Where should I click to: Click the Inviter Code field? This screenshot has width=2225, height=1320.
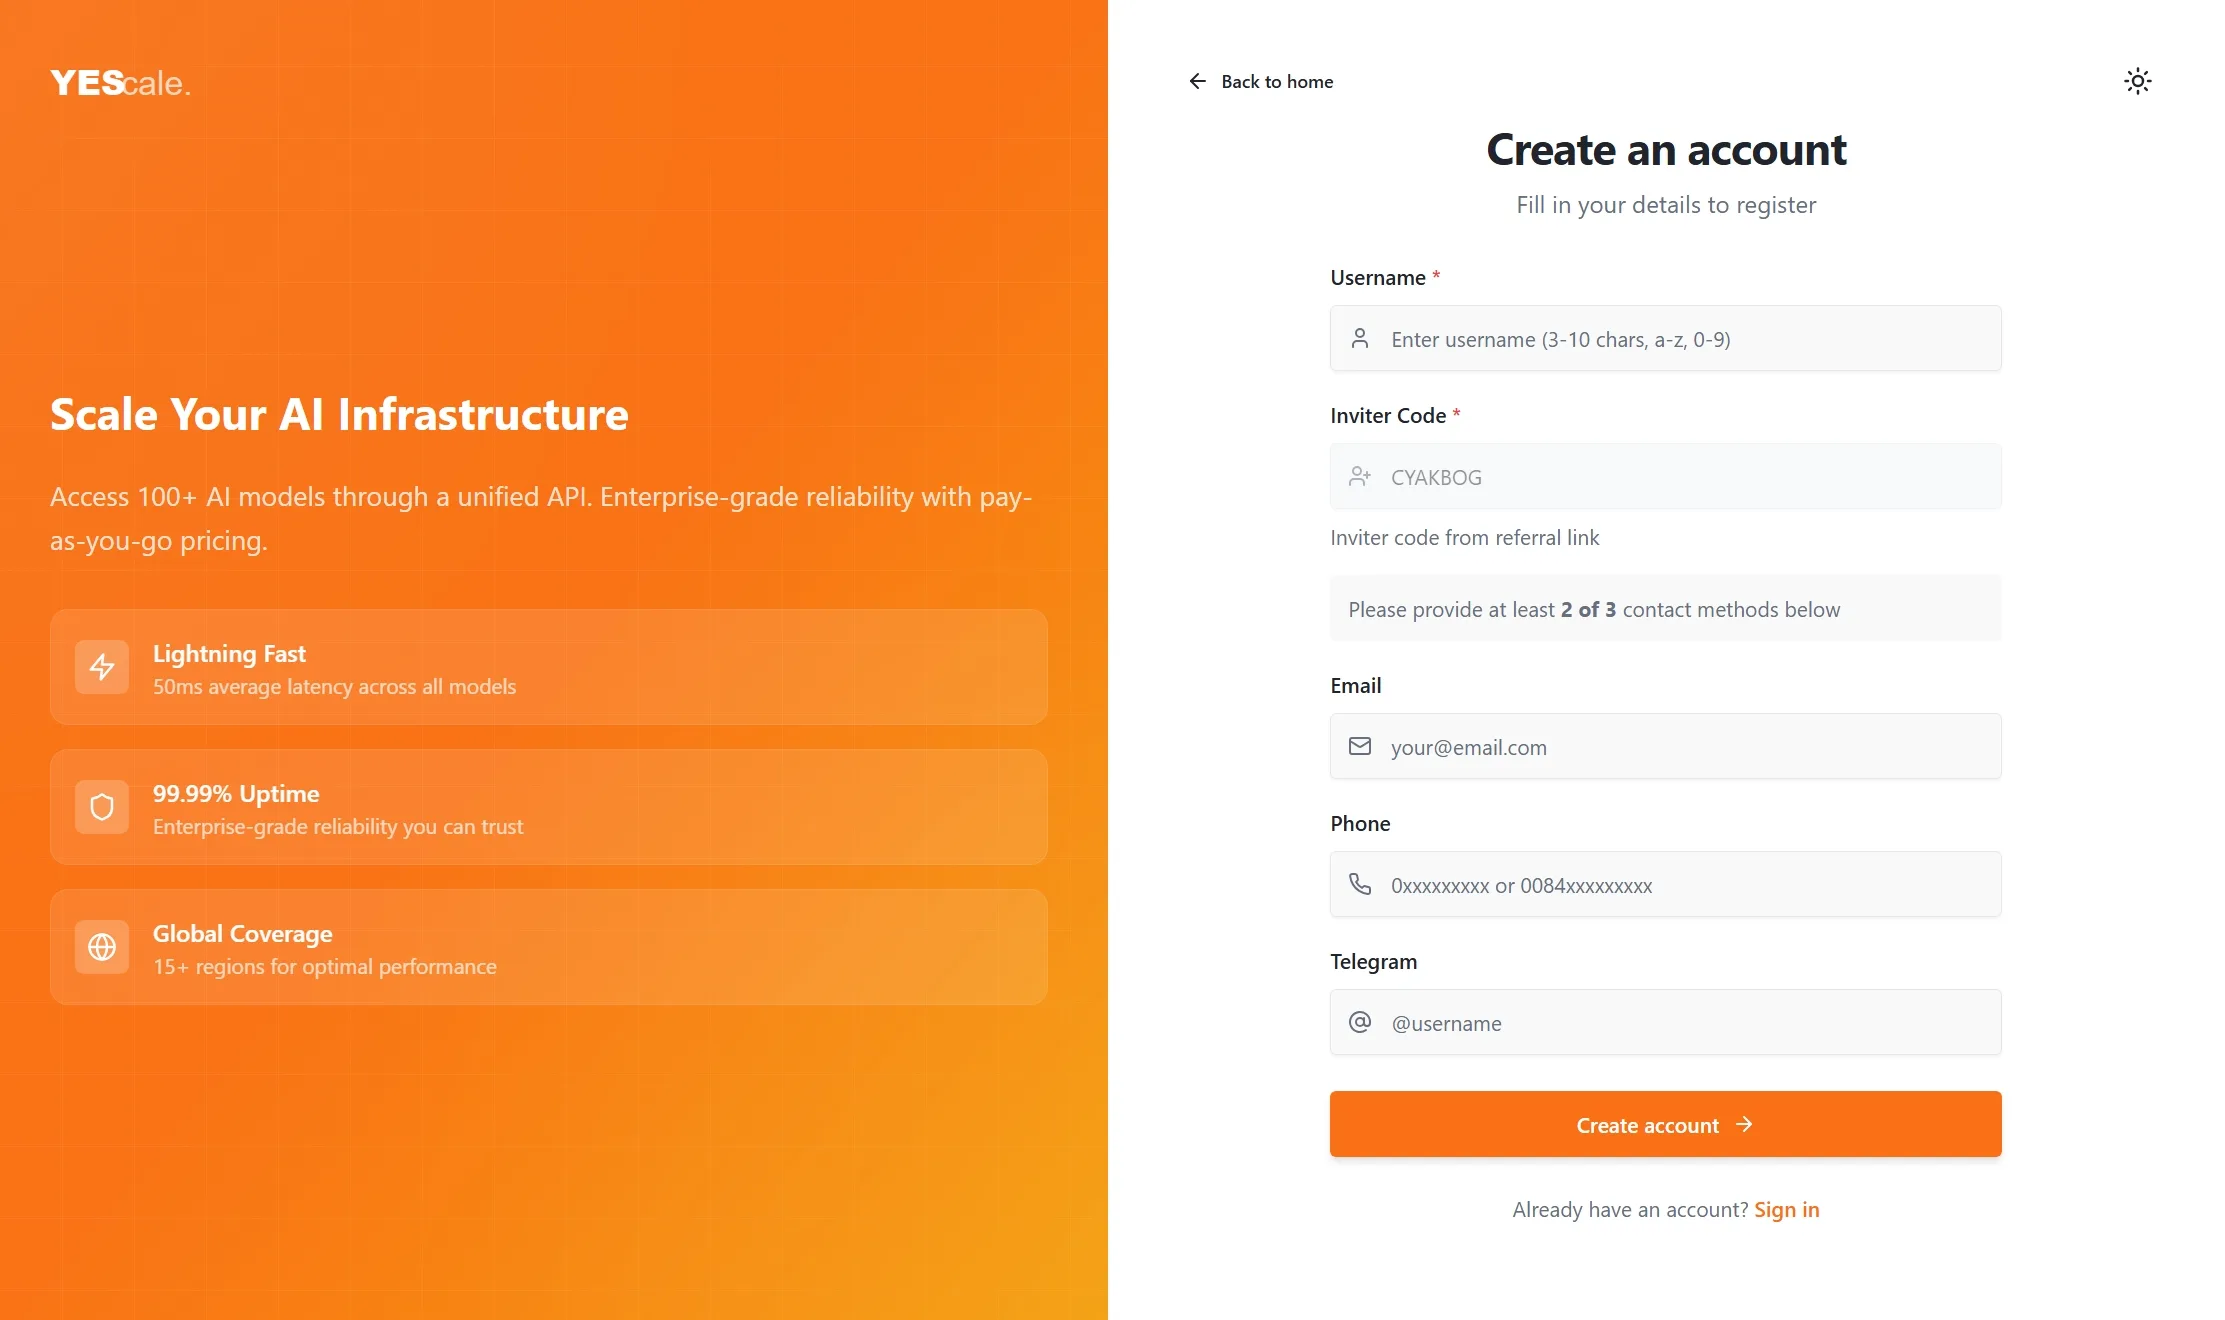pyautogui.click(x=1690, y=477)
